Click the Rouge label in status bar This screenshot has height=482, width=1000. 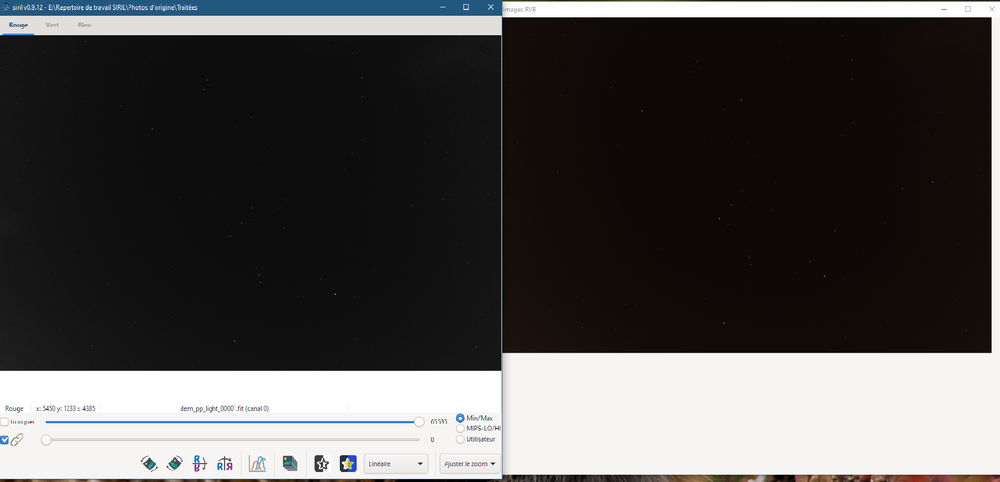click(x=14, y=409)
